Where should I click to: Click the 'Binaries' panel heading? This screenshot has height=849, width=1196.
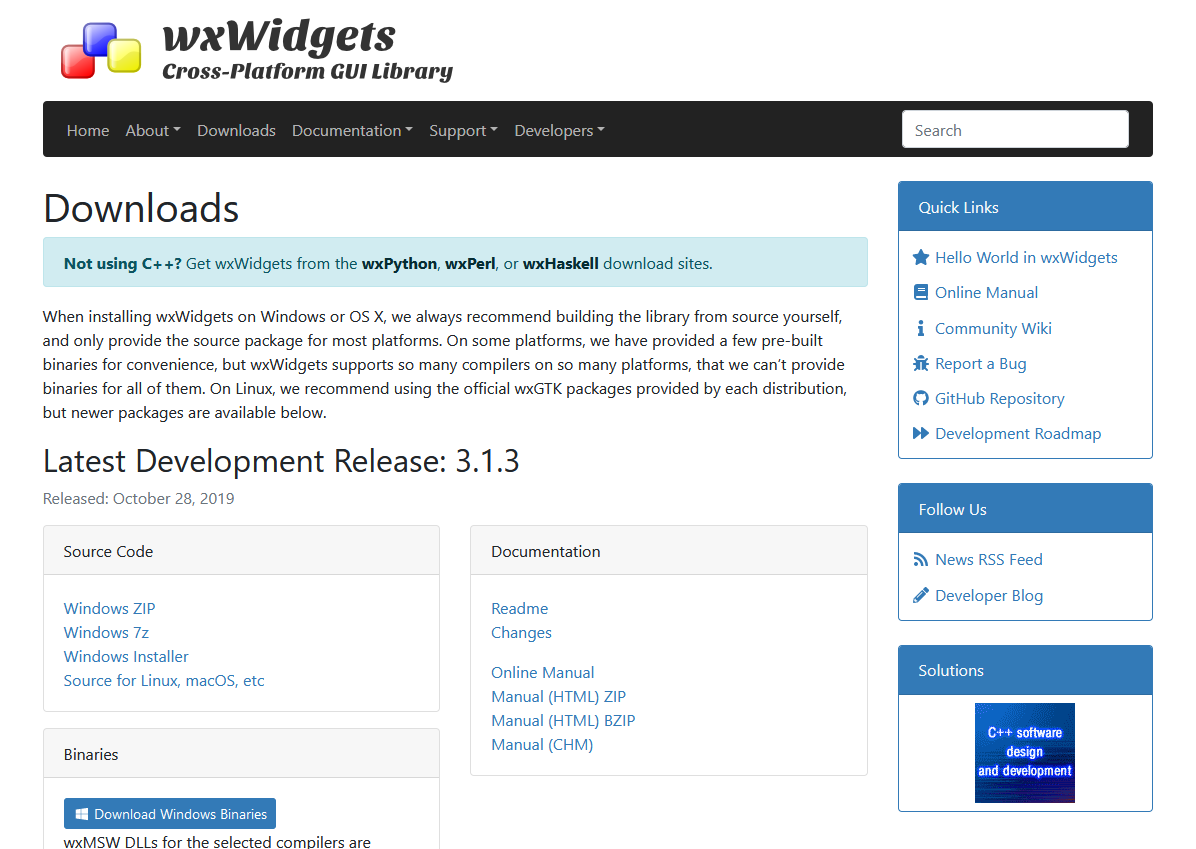91,754
